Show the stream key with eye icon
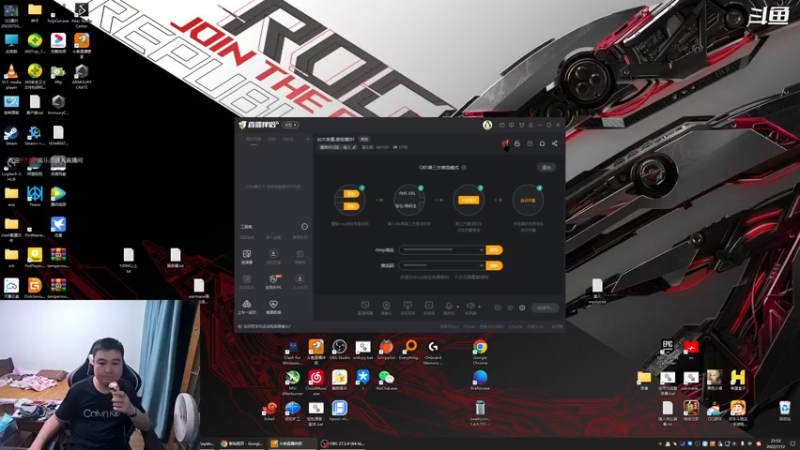This screenshot has height=450, width=800. pos(481,265)
